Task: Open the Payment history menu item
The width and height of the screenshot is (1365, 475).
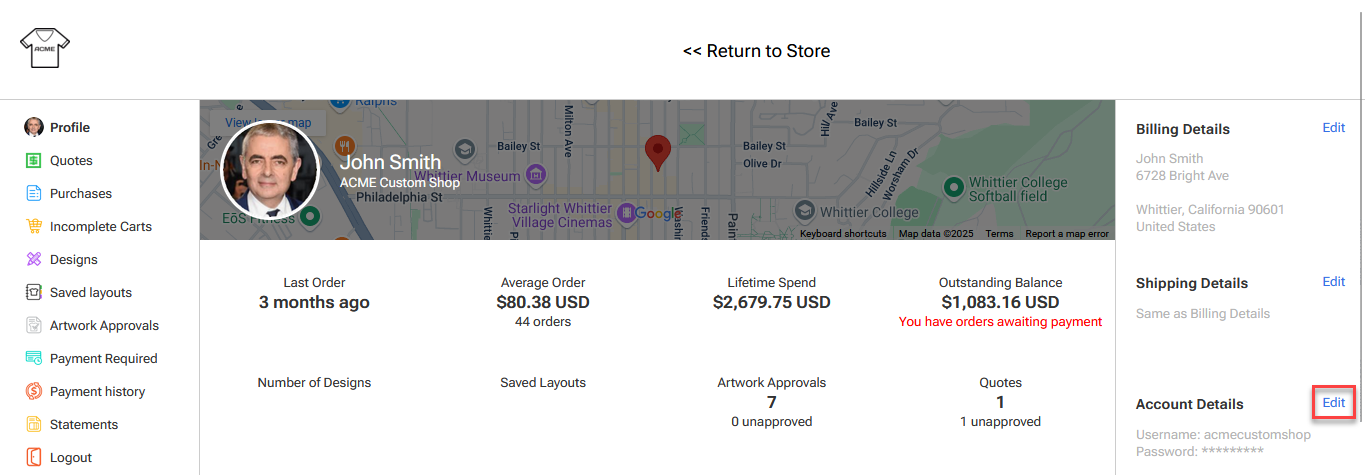Action: (97, 392)
